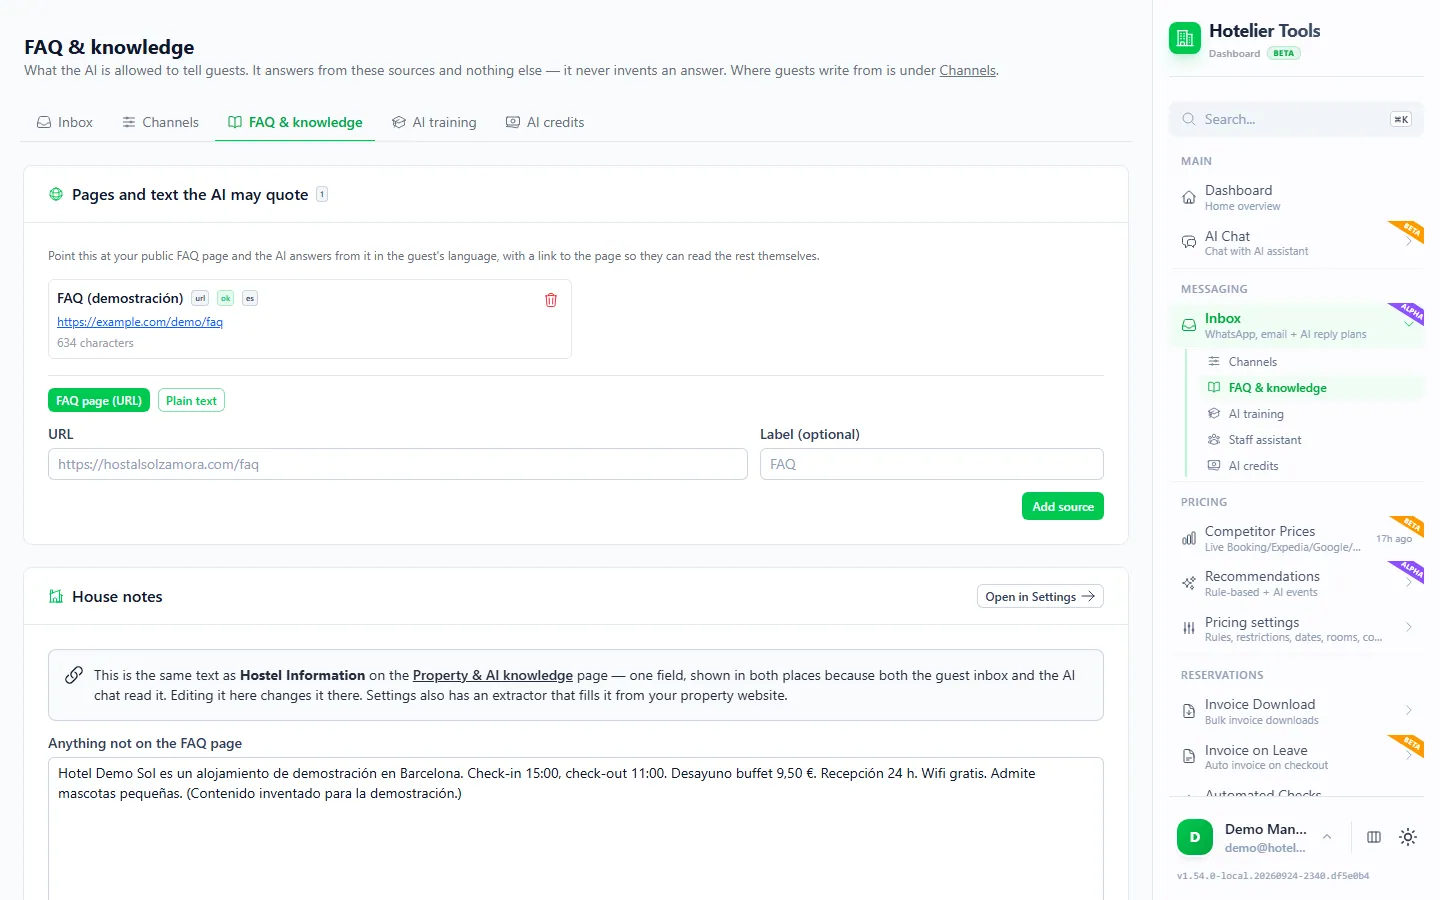Viewport: 1440px width, 900px height.
Task: Open Recommendations from the sidebar
Action: coord(1296,583)
